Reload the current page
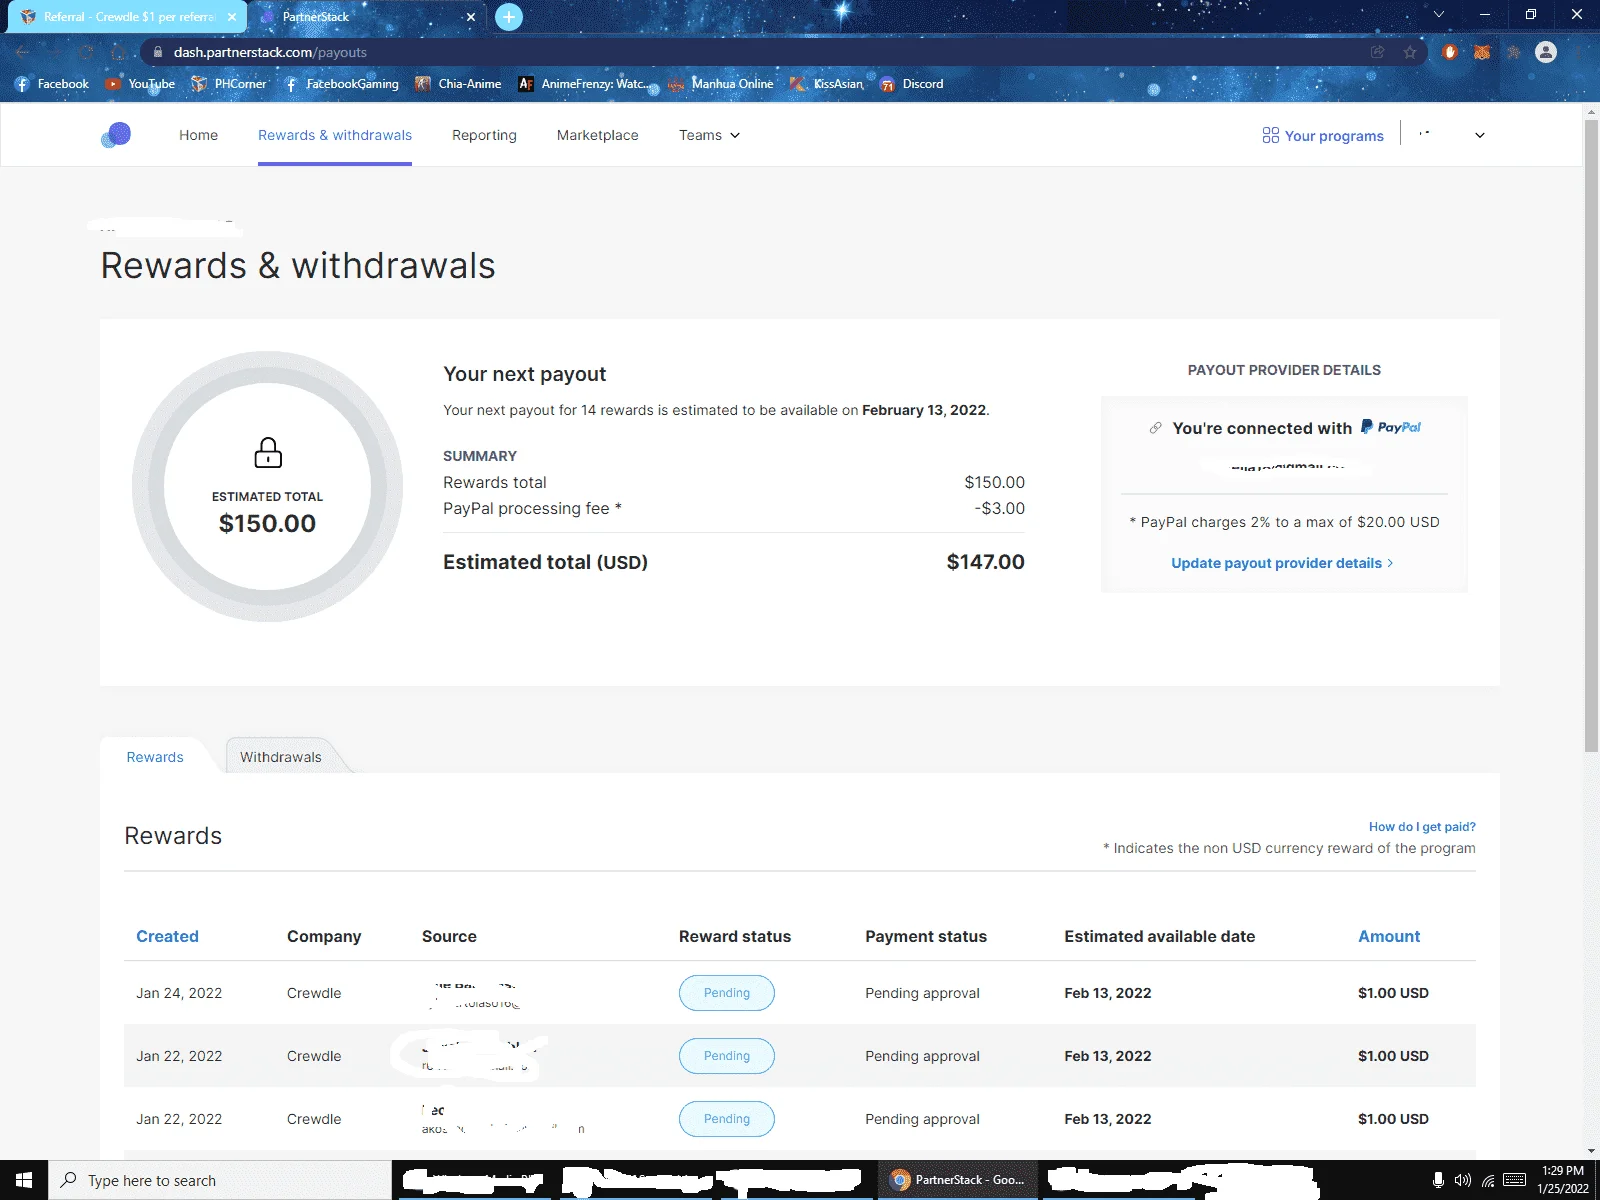1600x1200 pixels. 87,52
